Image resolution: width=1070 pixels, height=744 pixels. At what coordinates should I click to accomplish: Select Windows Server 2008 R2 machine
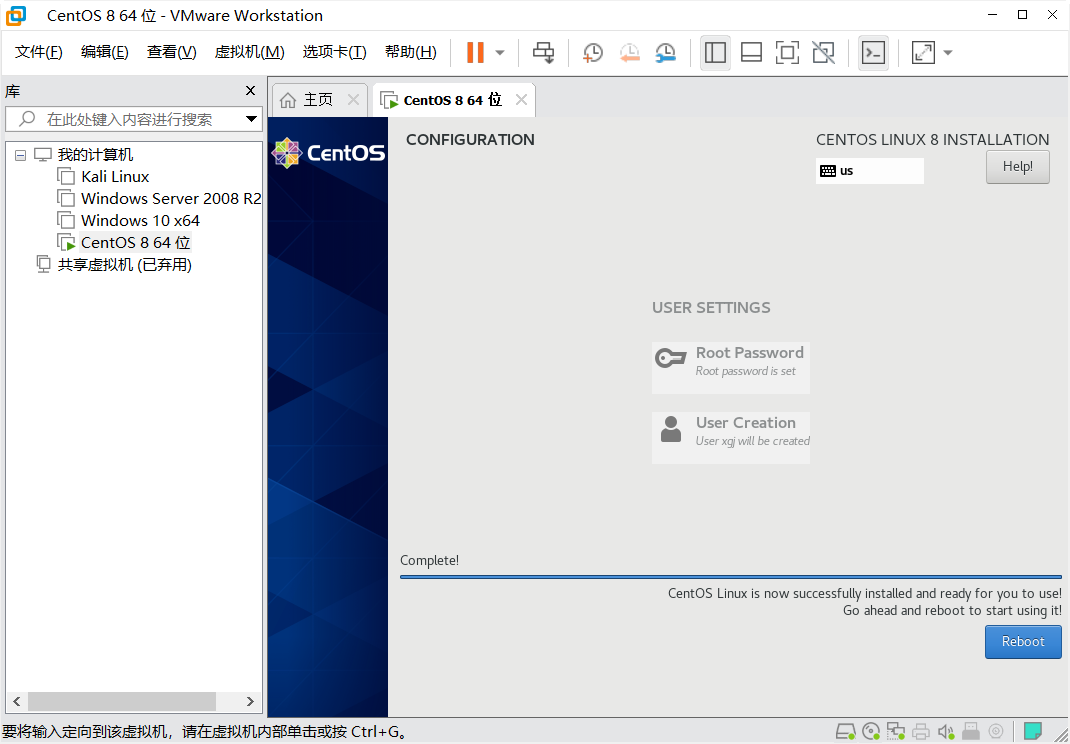tap(171, 199)
